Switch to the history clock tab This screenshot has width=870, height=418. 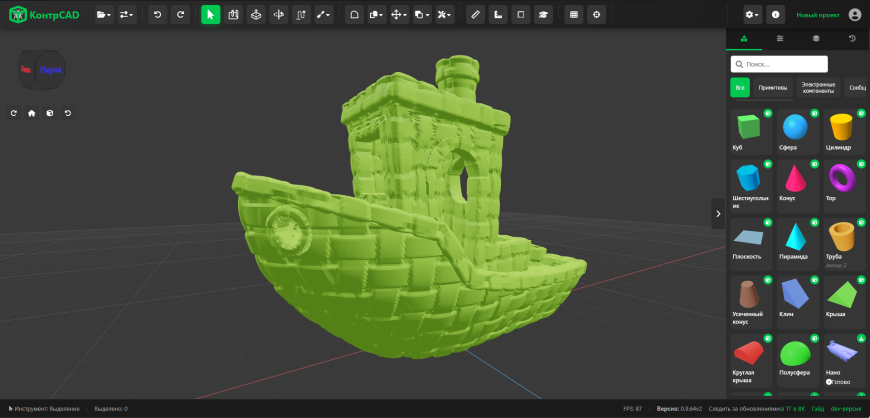click(852, 38)
